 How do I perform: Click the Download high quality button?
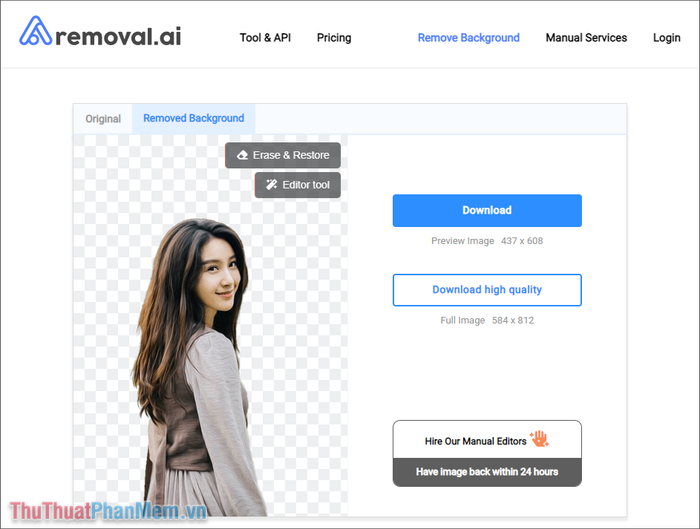[x=487, y=290]
